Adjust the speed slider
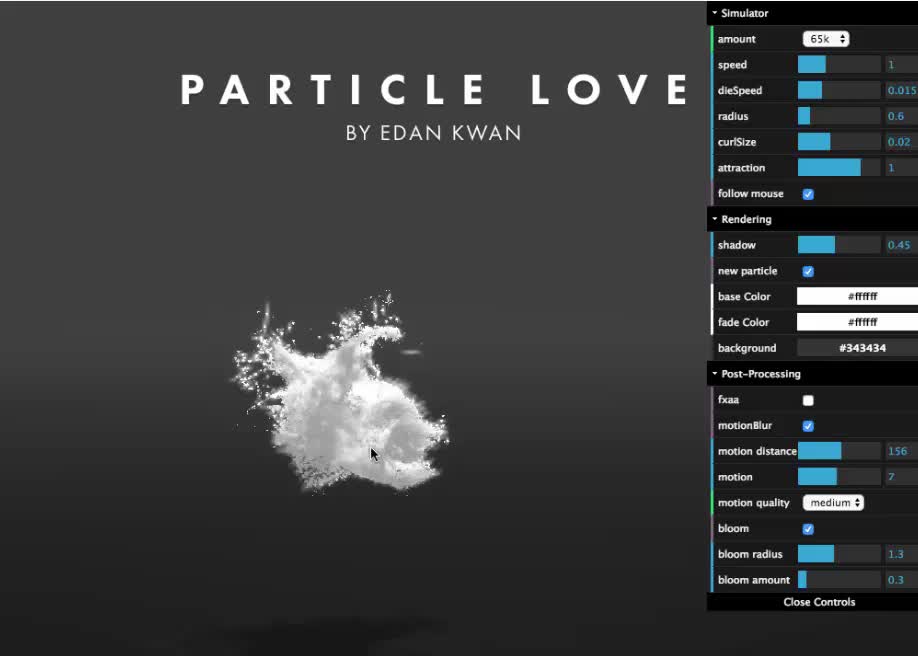The height and width of the screenshot is (656, 918). [x=839, y=64]
